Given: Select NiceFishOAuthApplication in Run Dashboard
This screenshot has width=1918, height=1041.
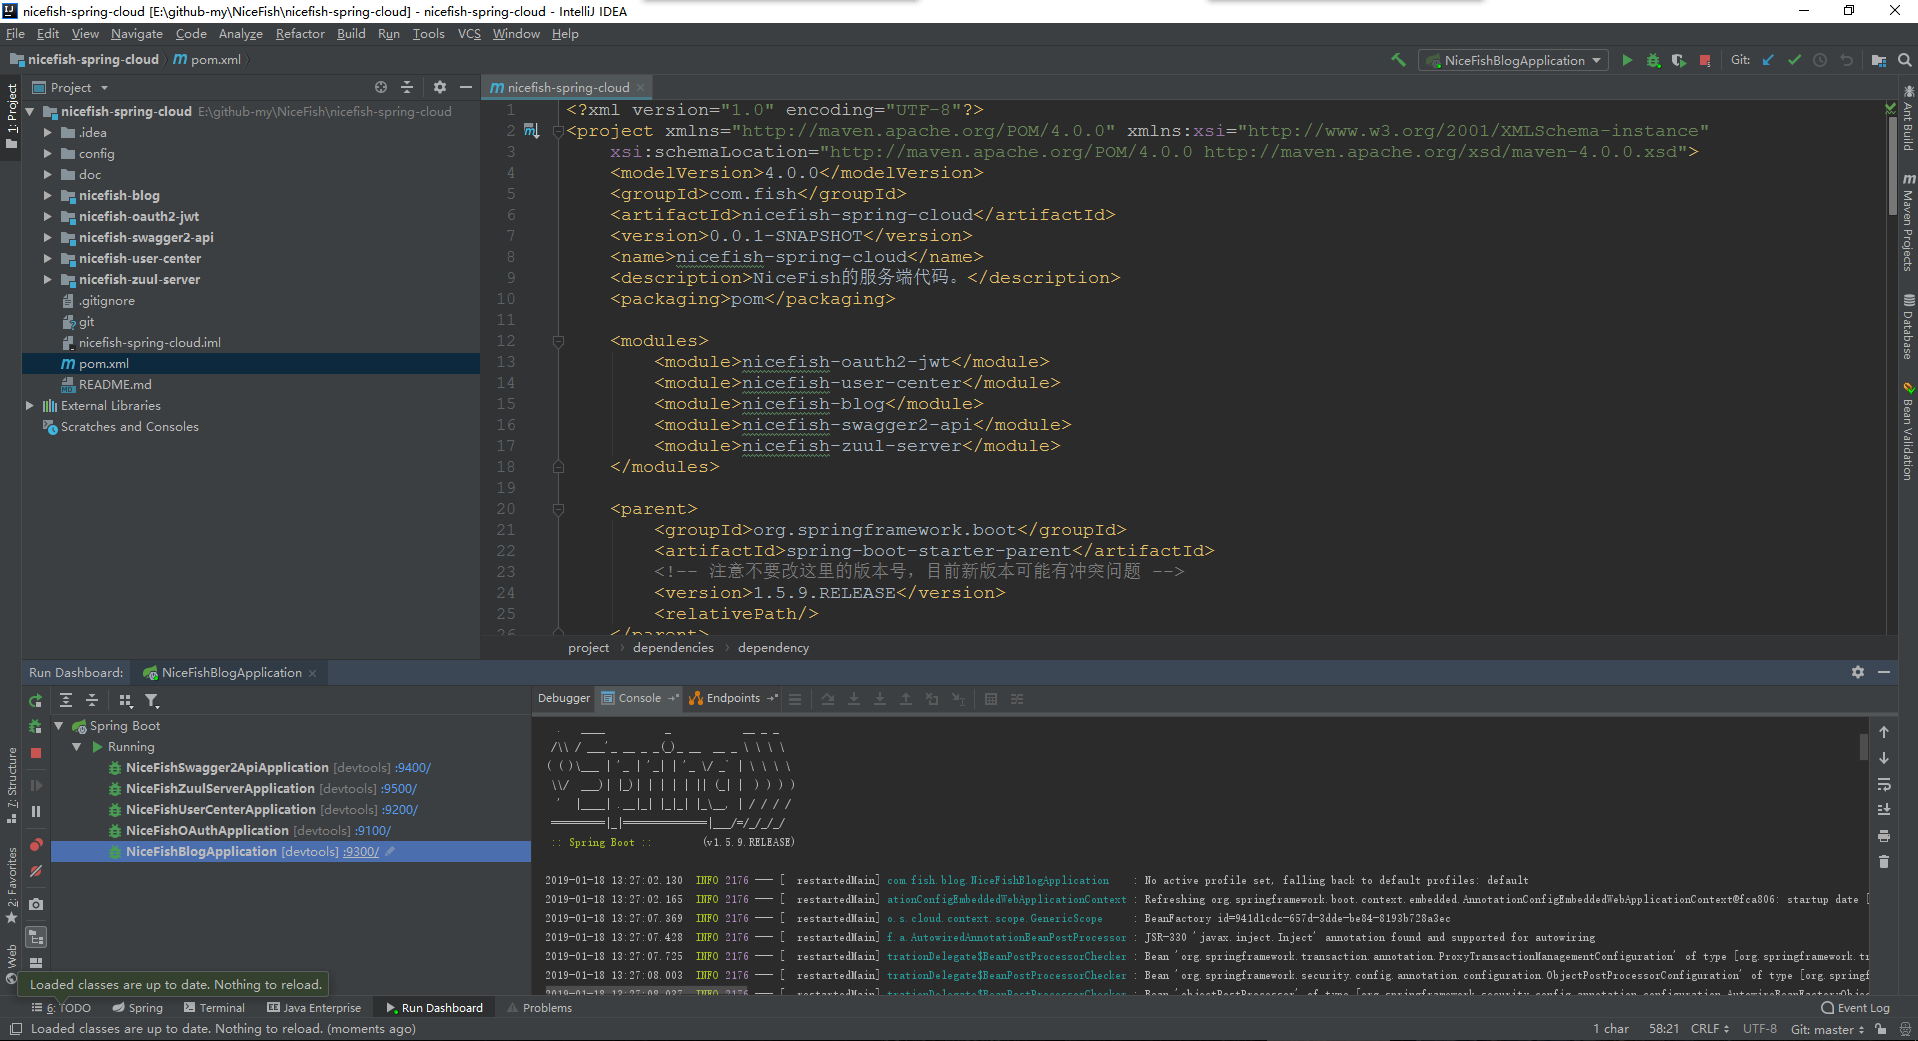Looking at the screenshot, I should coord(207,831).
